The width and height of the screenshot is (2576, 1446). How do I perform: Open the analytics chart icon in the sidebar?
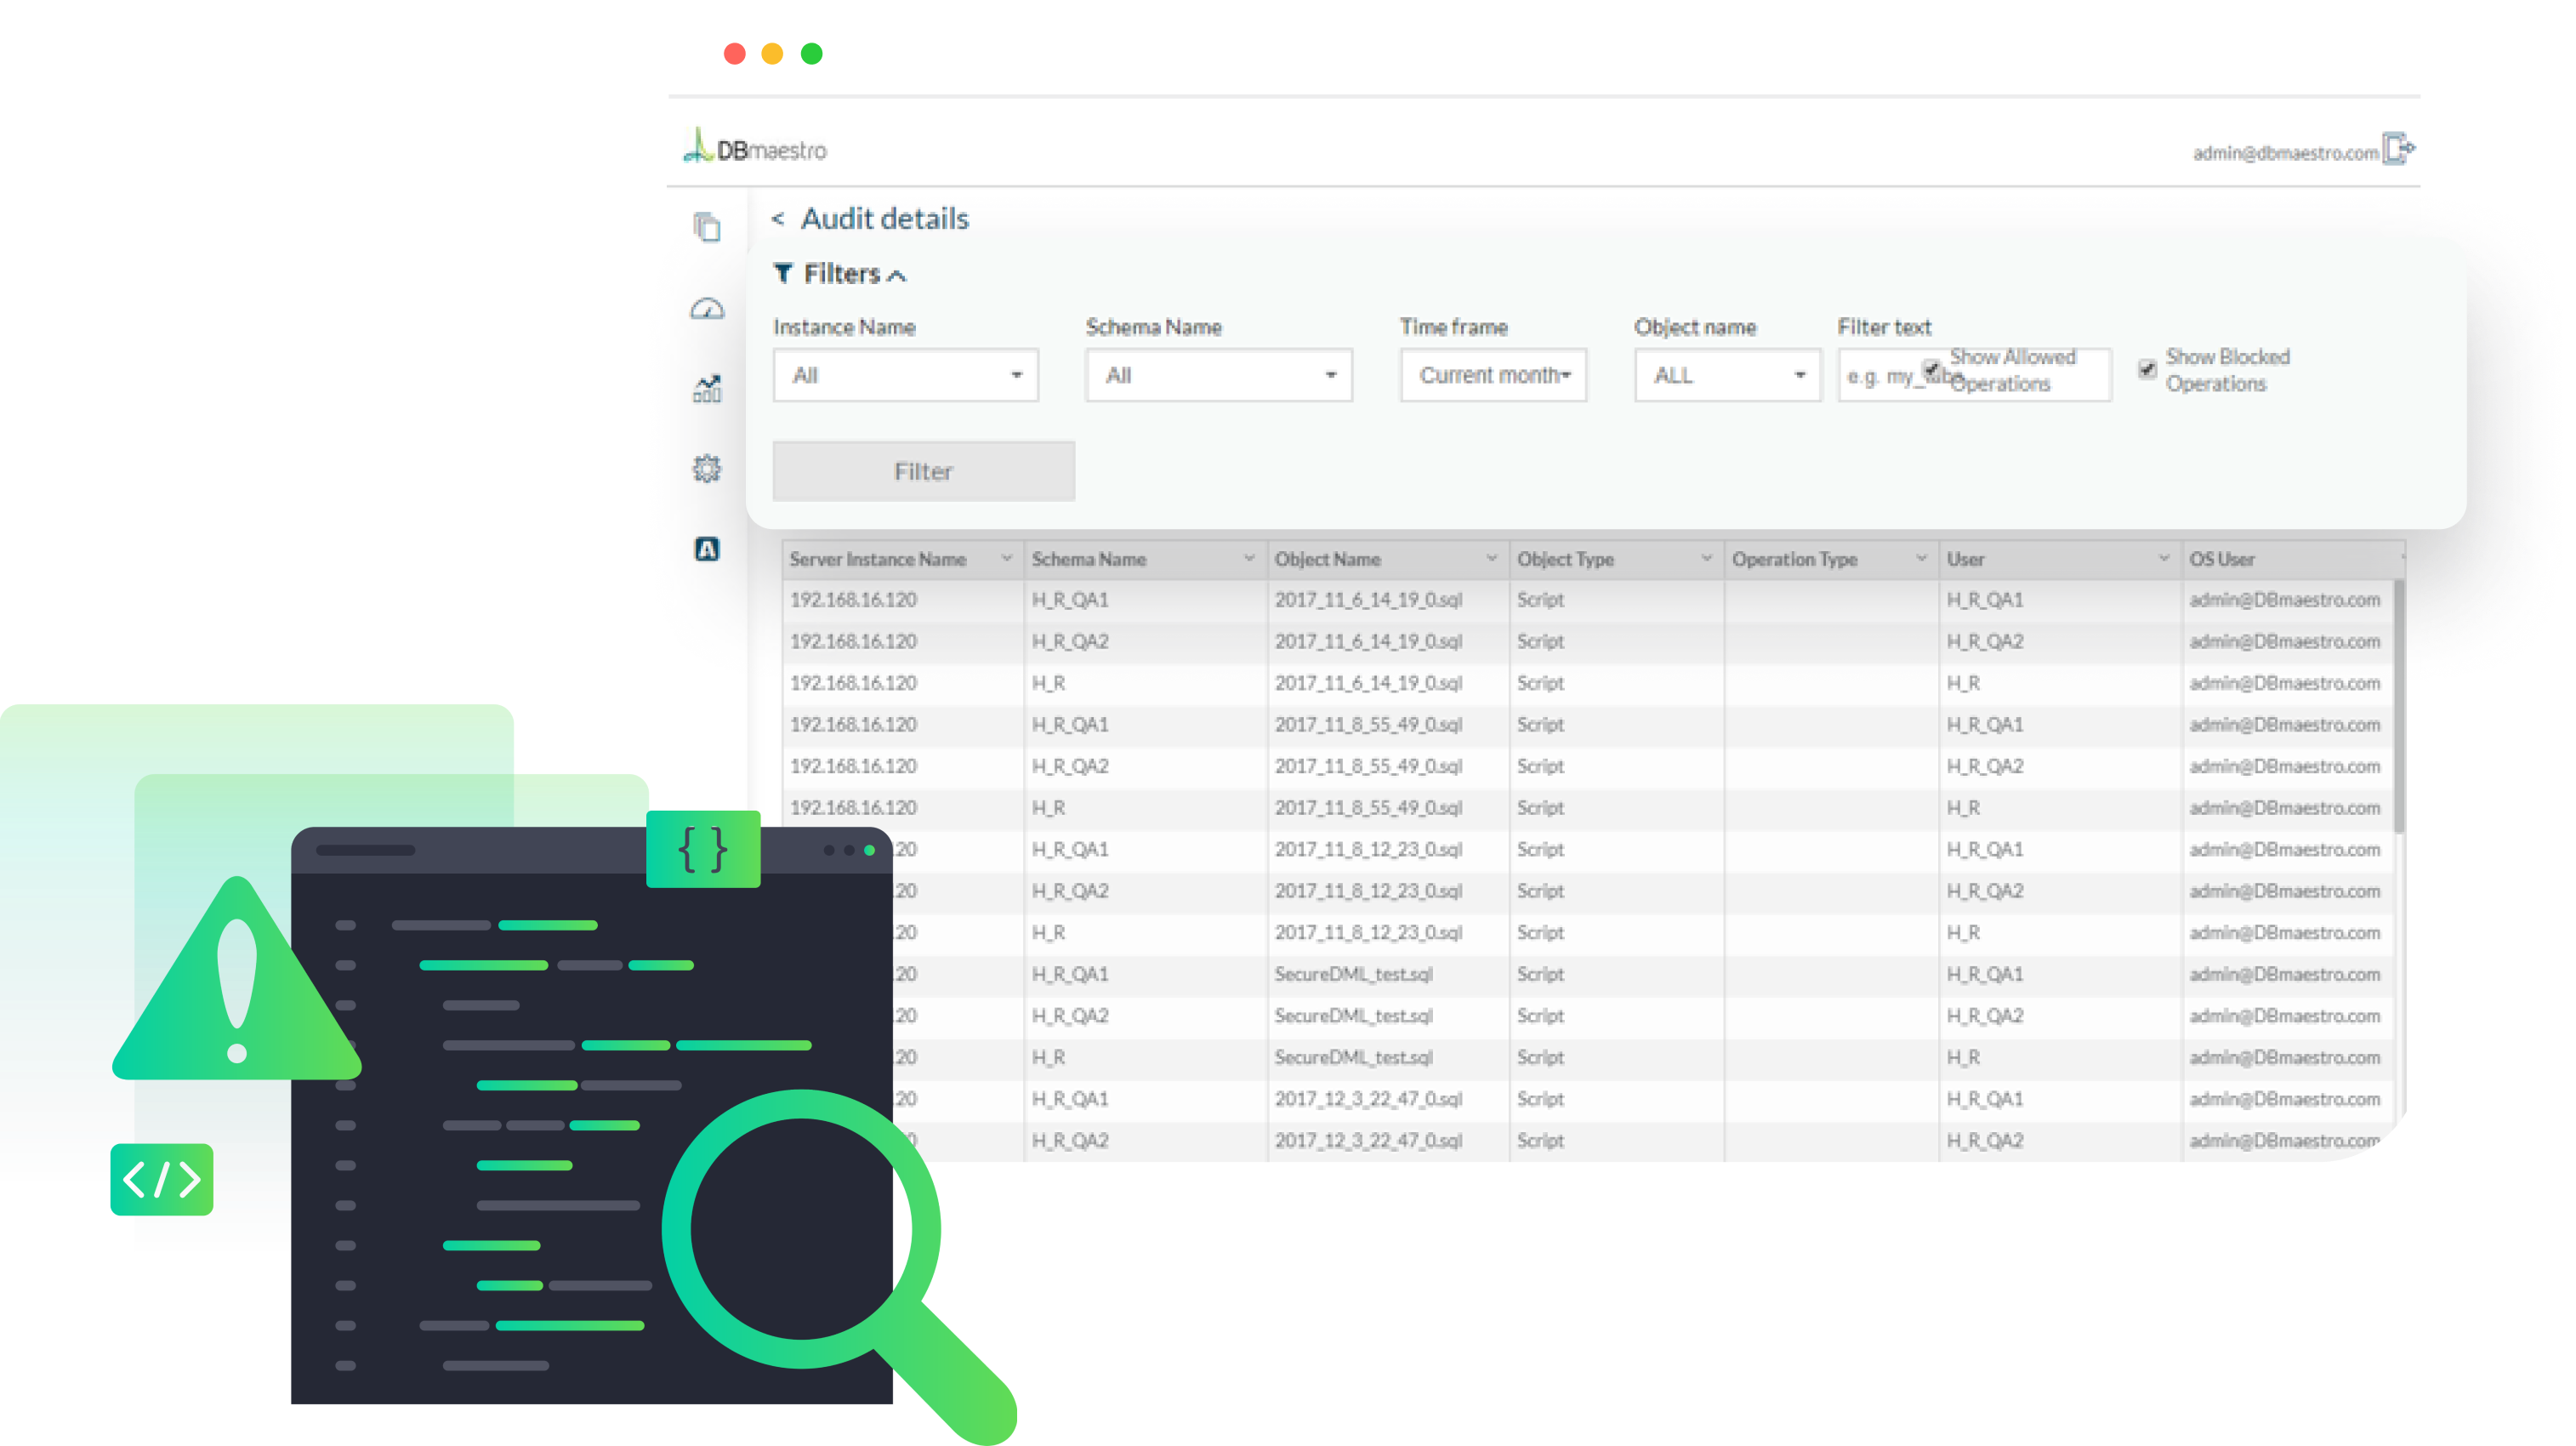[707, 388]
